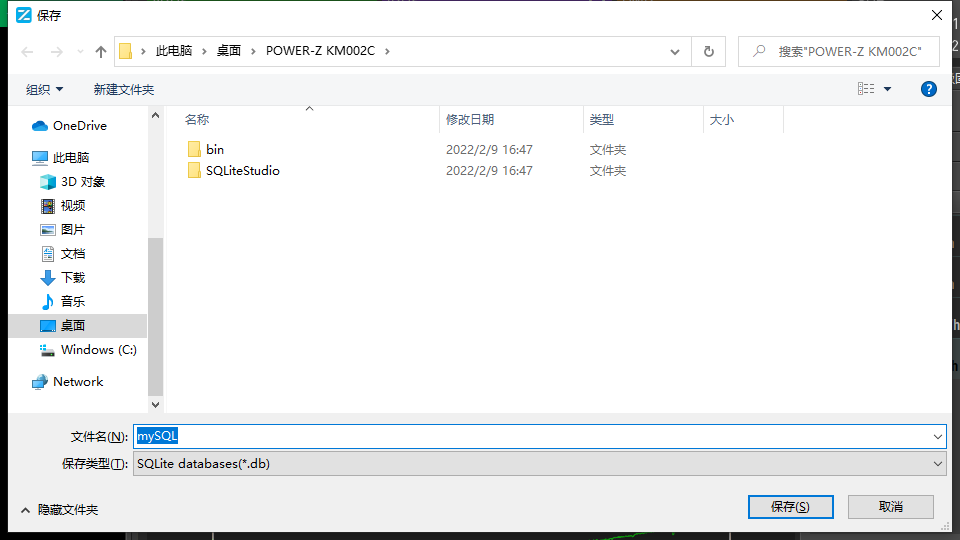
Task: Collapse folders with 隐藏文件夹
Action: pos(59,509)
